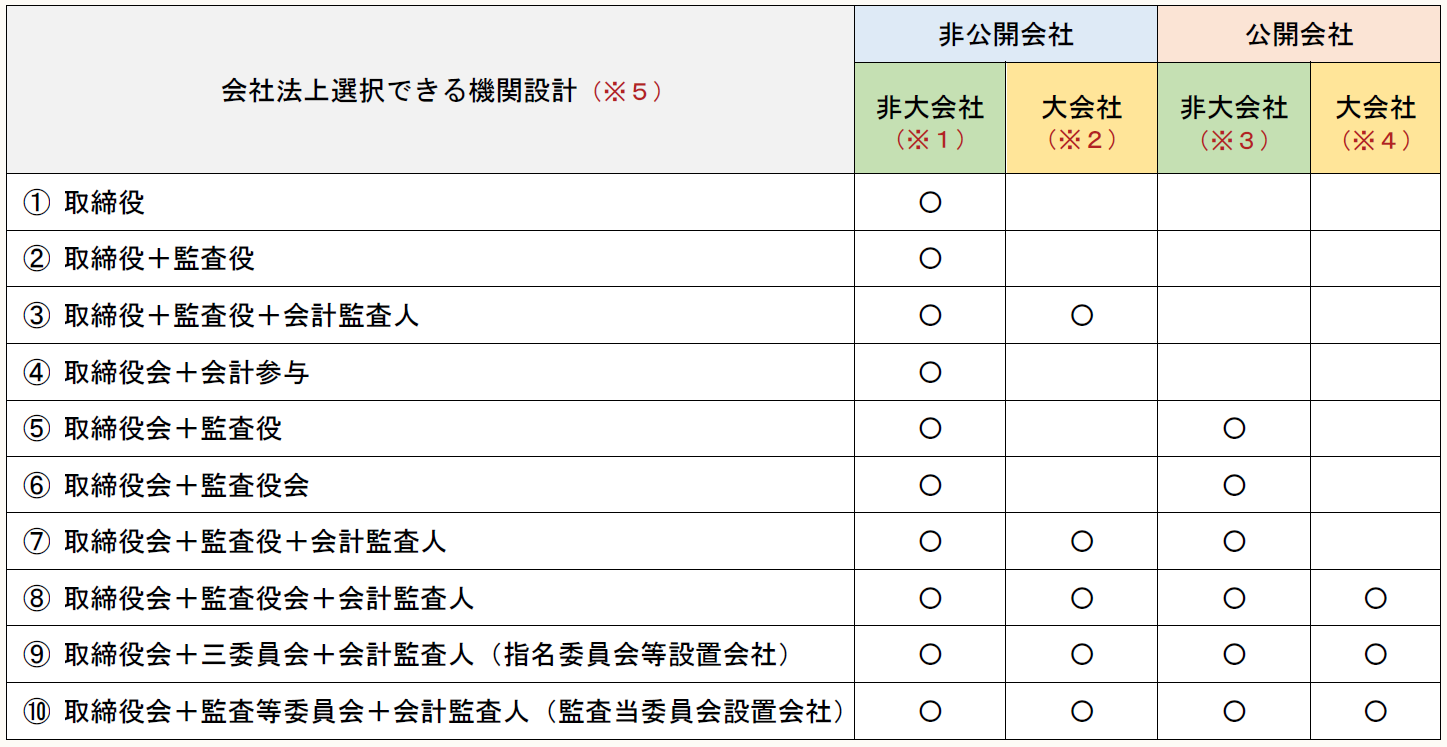Click the yellow 大会社 (※2) column header
The width and height of the screenshot is (1447, 747).
pos(1081,120)
